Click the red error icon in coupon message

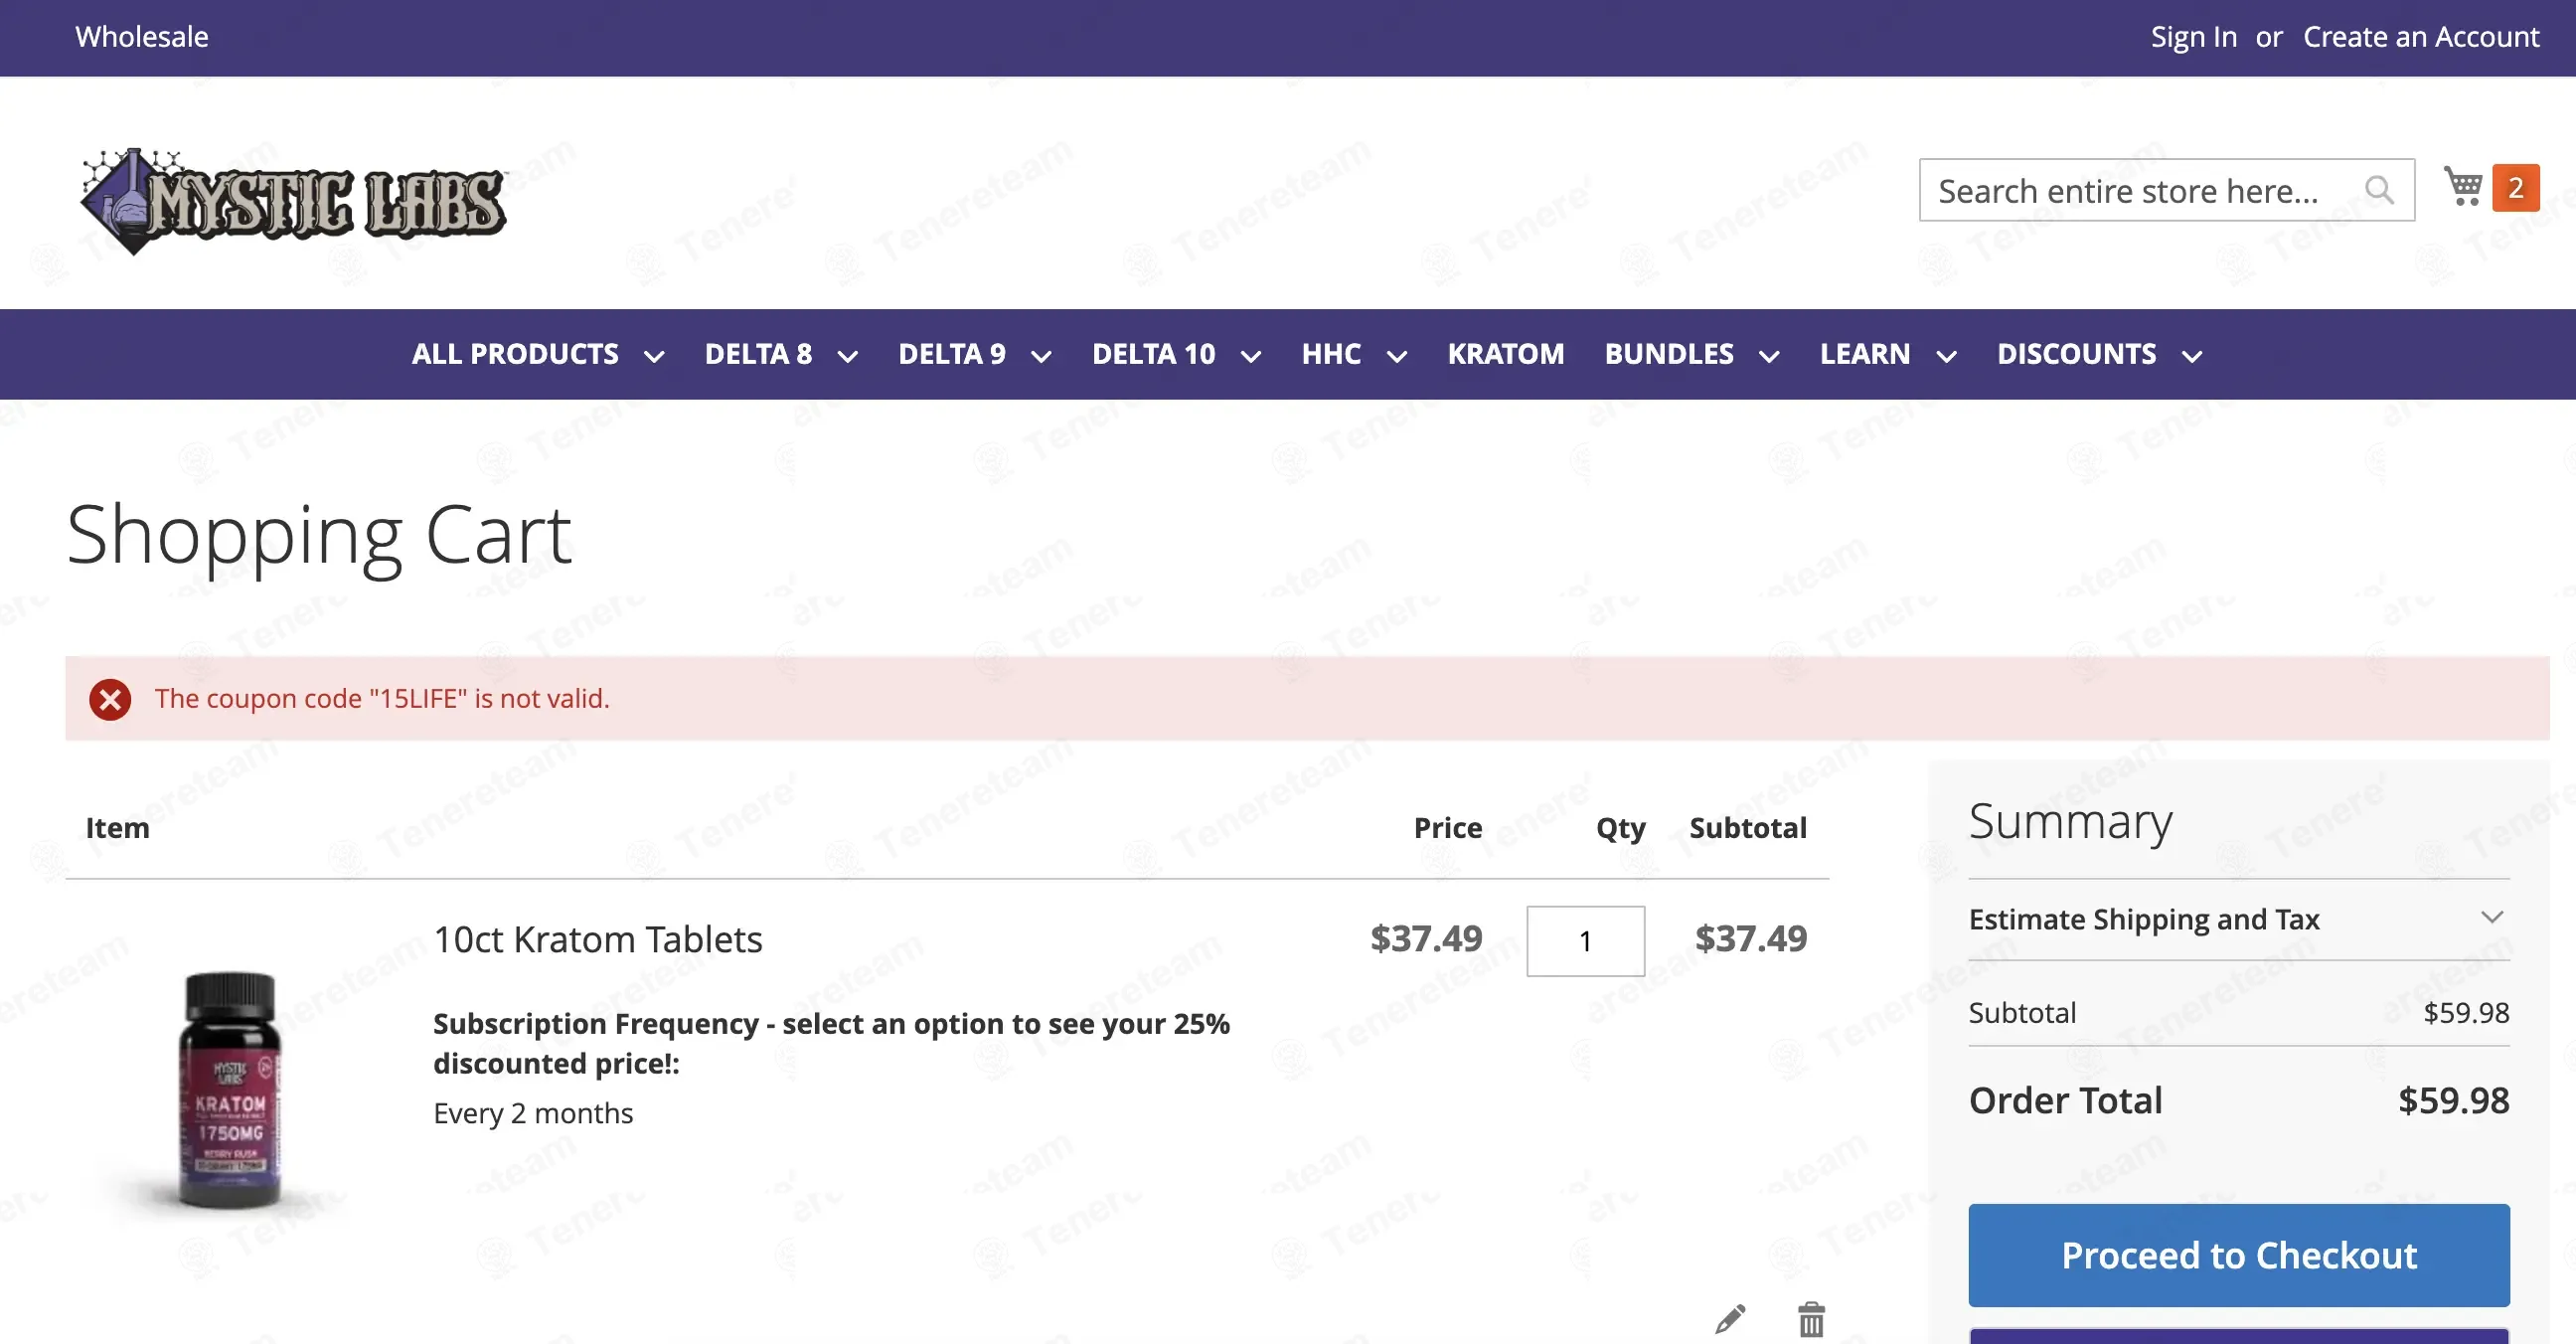point(110,699)
